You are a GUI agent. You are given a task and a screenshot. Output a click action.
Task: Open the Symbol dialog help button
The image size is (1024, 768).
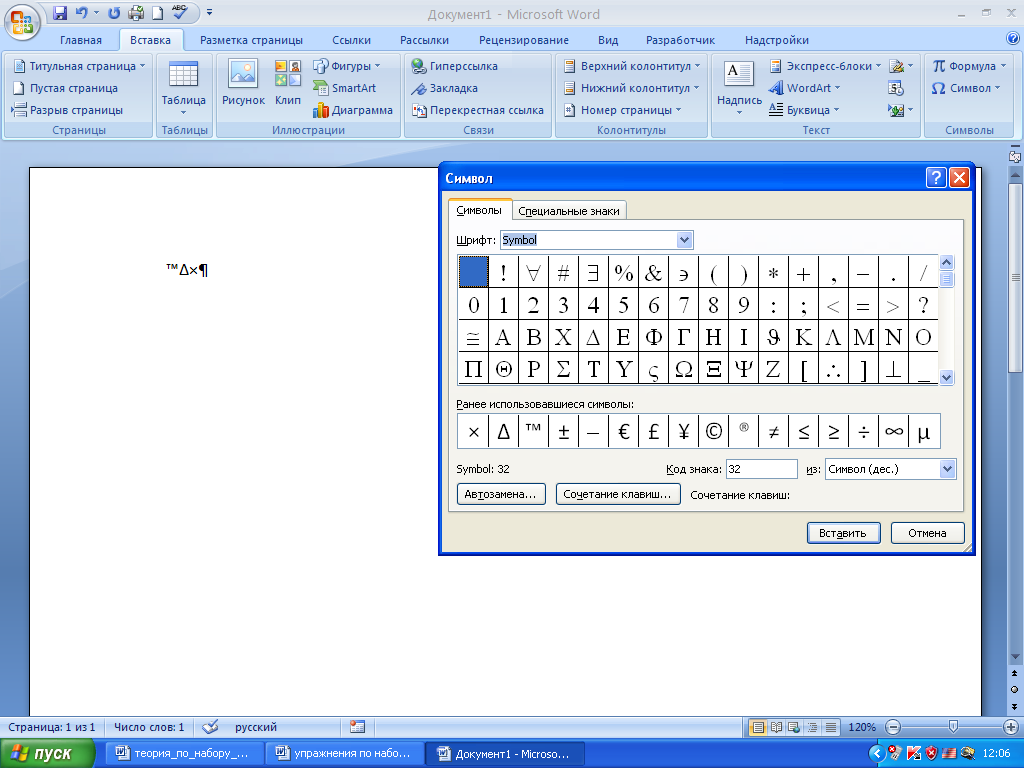coord(936,177)
